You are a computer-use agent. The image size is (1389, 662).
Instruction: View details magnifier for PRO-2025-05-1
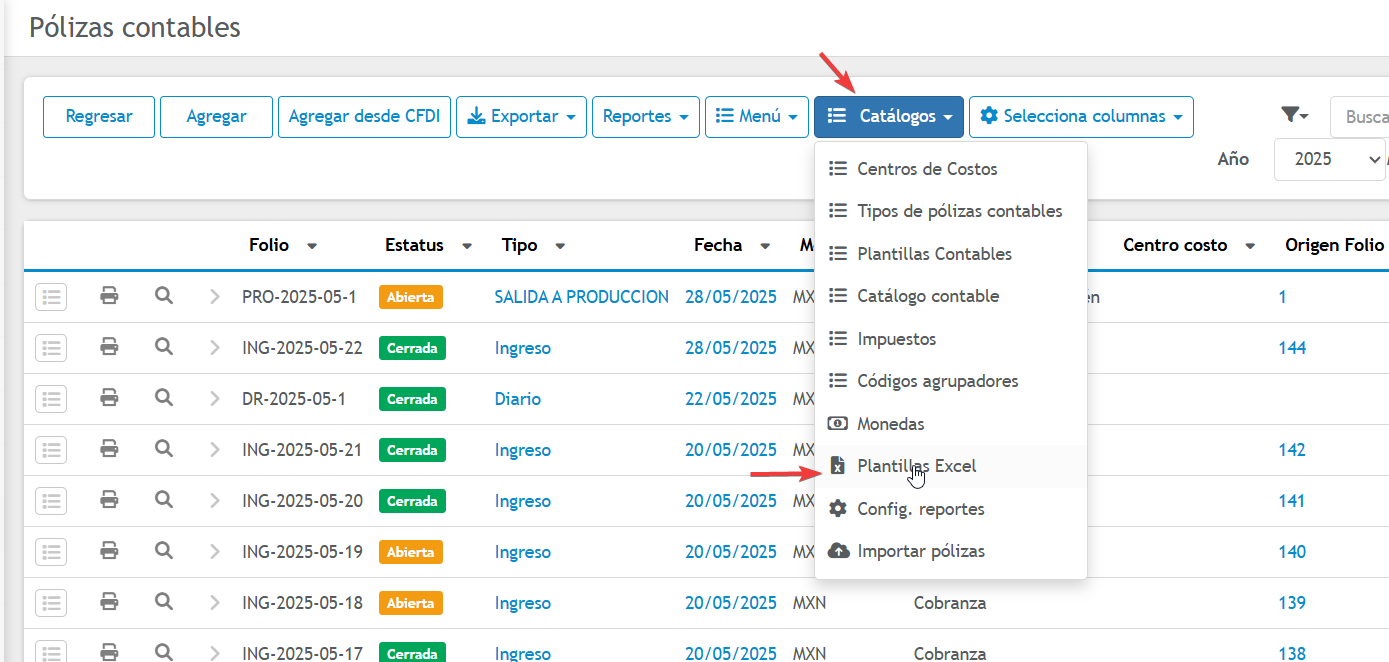(x=164, y=296)
